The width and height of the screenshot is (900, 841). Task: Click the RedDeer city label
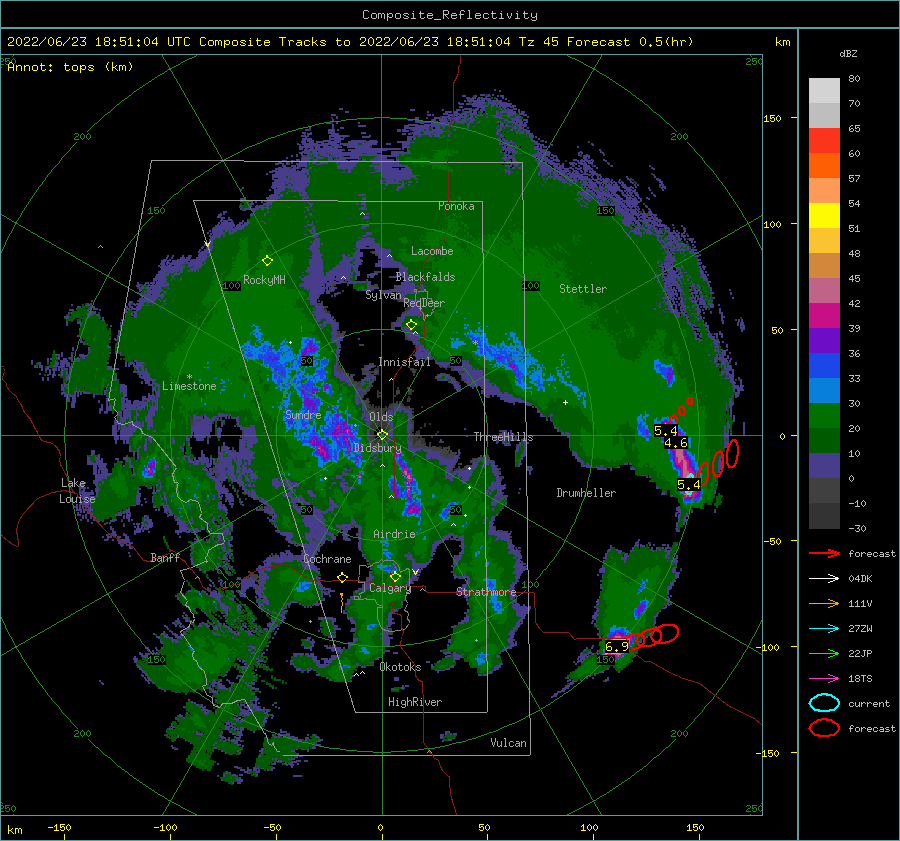coord(424,303)
